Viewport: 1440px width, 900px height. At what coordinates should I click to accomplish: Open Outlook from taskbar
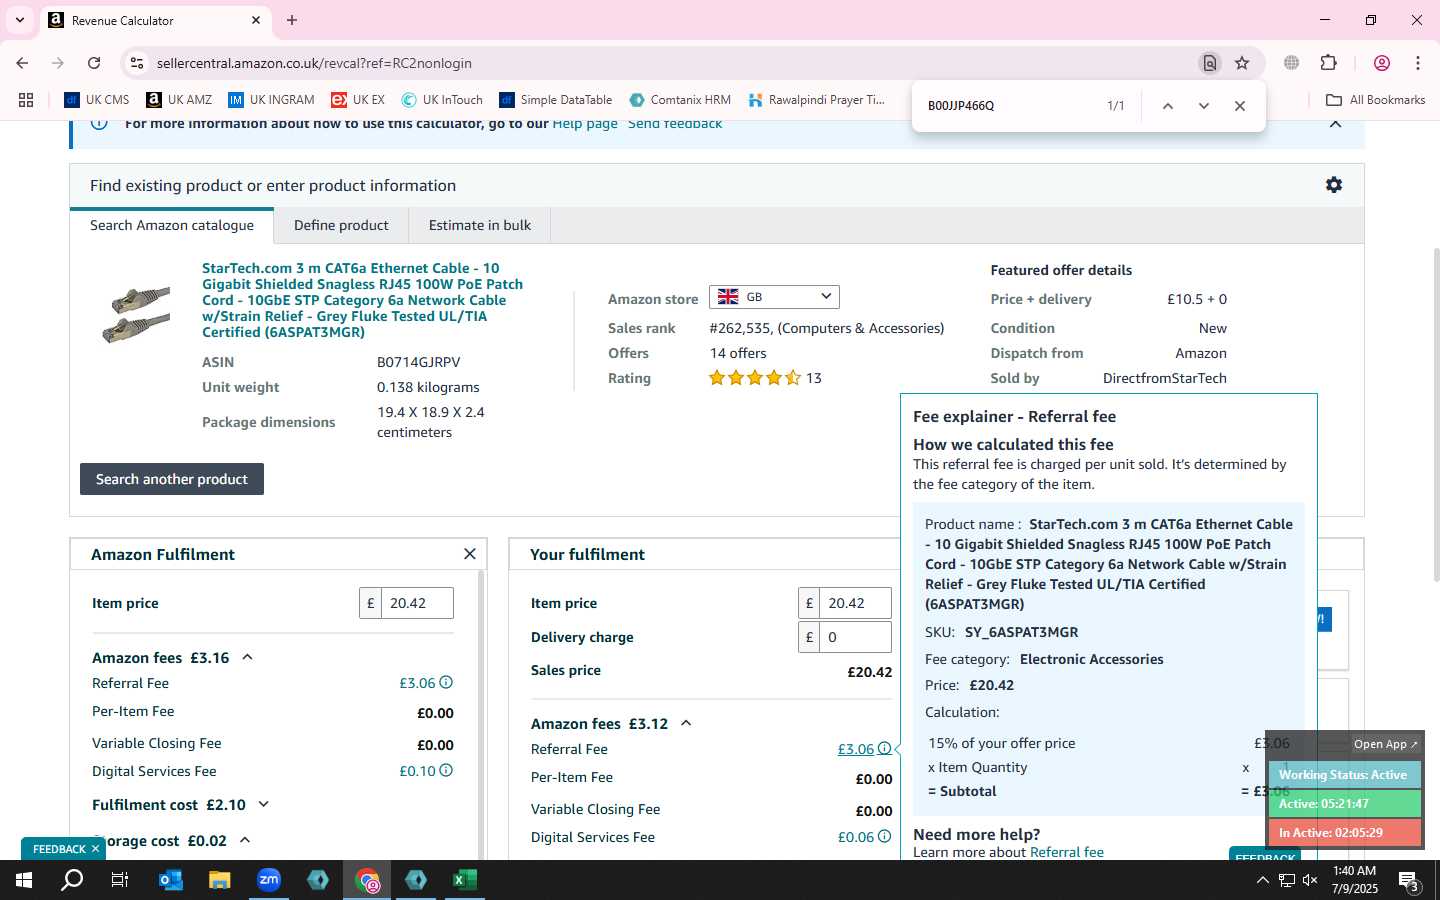171,880
